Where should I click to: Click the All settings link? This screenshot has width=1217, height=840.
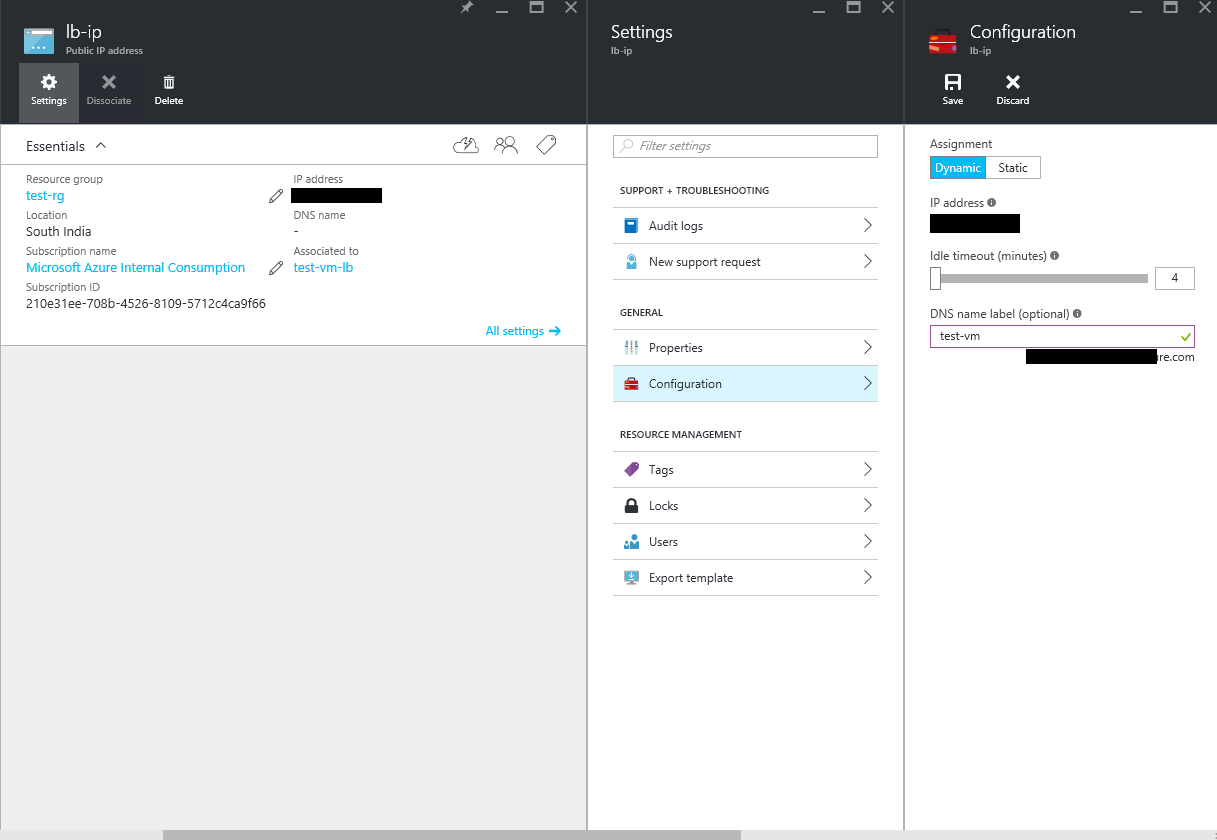[523, 331]
